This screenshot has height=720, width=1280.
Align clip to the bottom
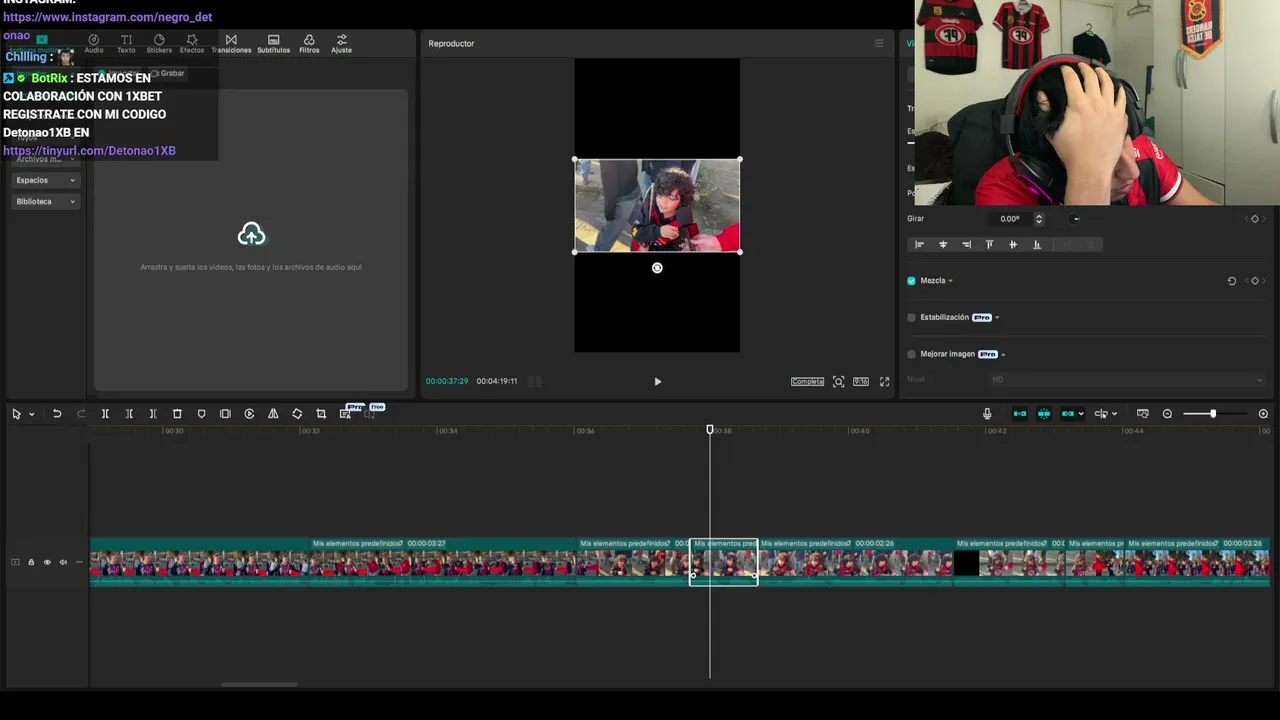pyautogui.click(x=1036, y=244)
